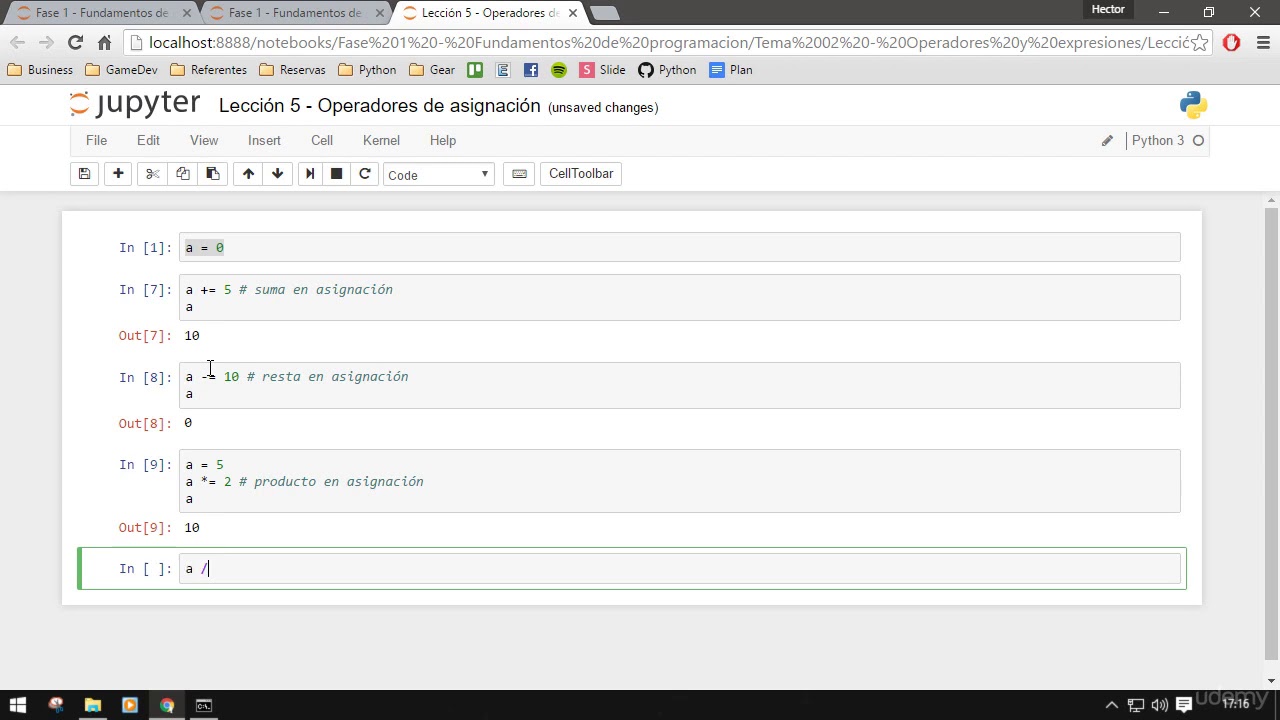Open the Kernel menu

(x=381, y=141)
